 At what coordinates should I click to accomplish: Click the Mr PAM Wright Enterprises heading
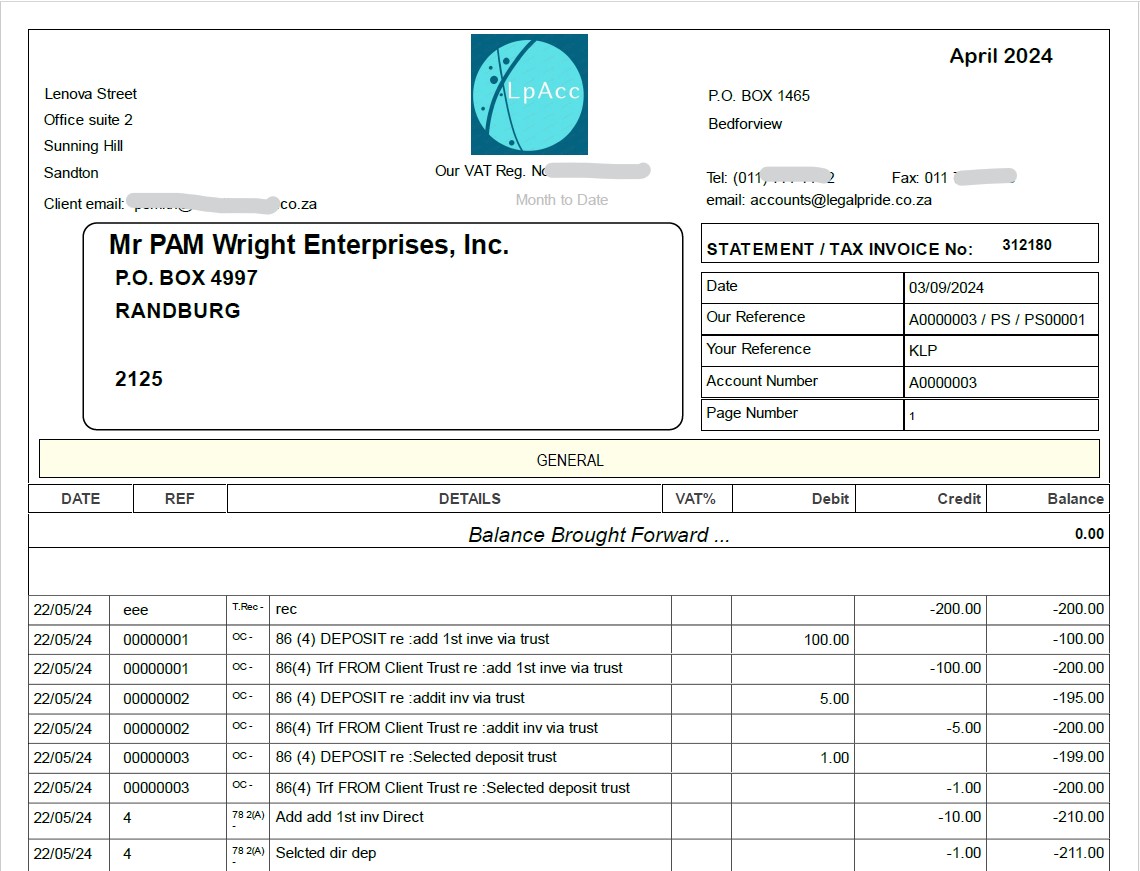click(x=309, y=245)
